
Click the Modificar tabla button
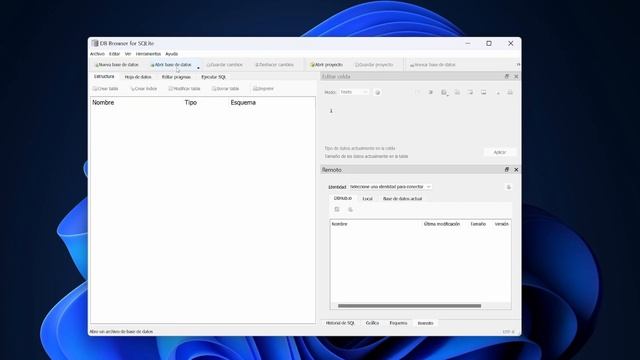[x=184, y=89]
